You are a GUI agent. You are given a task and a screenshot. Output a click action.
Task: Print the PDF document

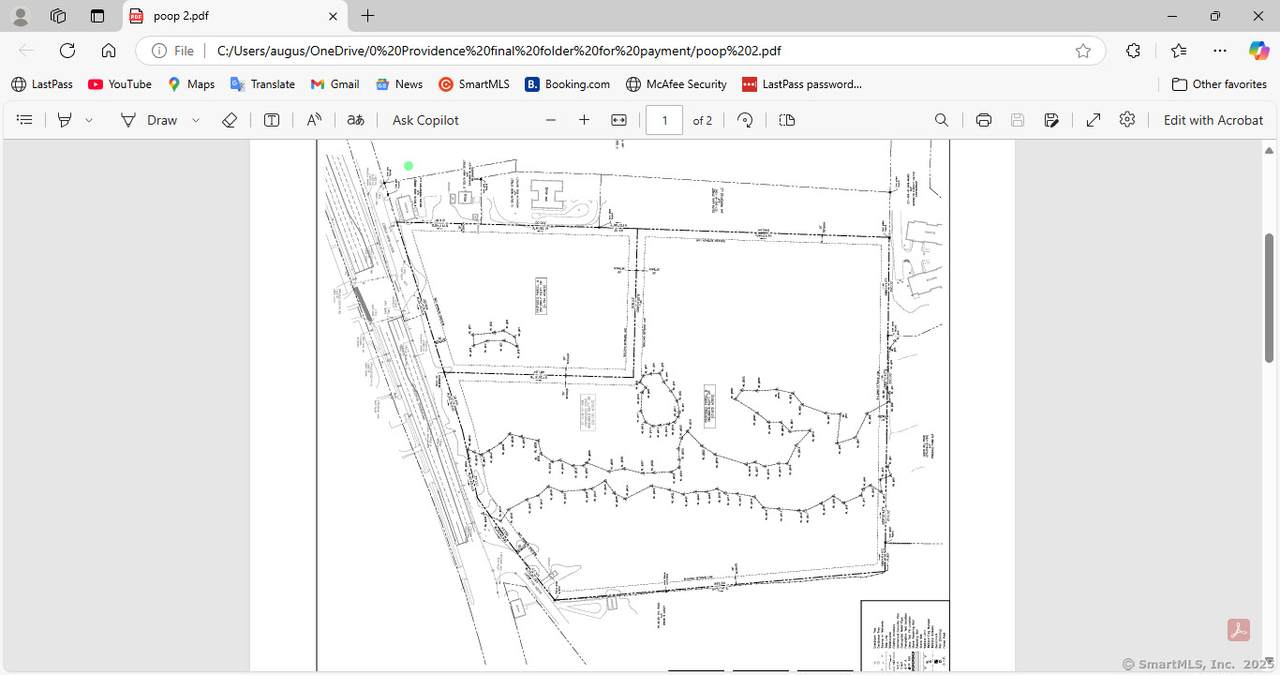click(983, 120)
